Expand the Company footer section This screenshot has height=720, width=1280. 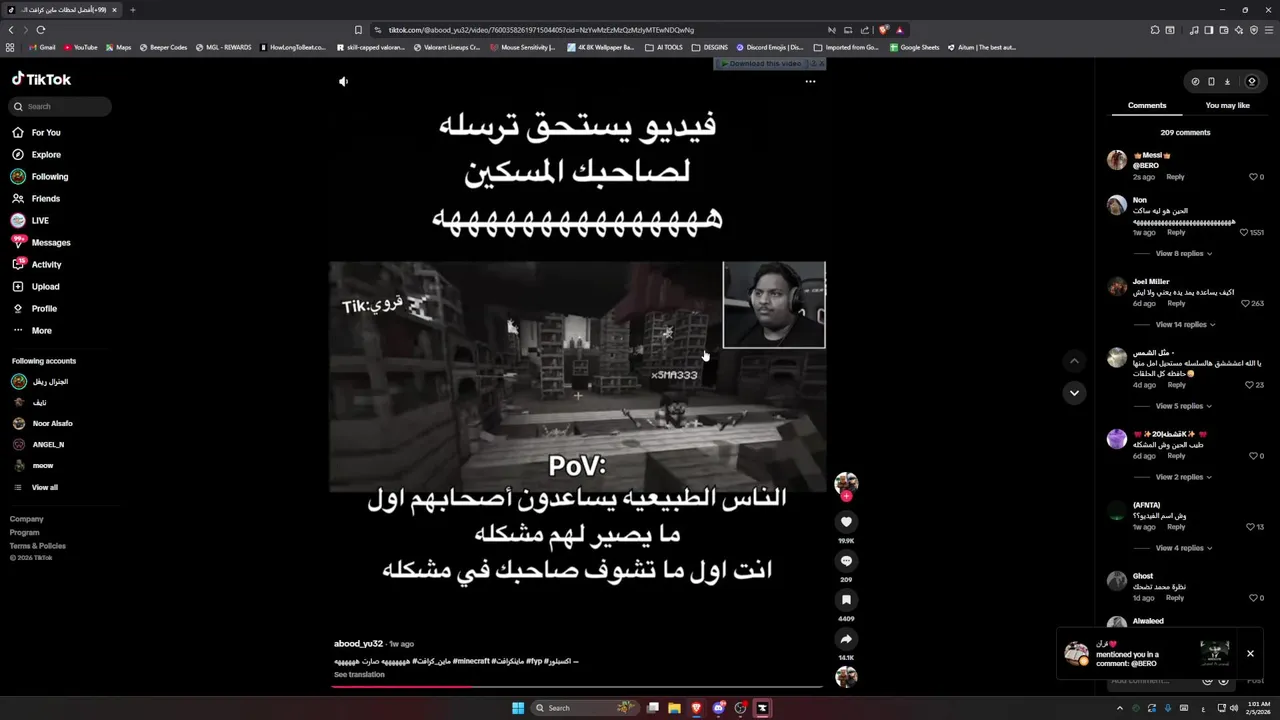tap(27, 519)
